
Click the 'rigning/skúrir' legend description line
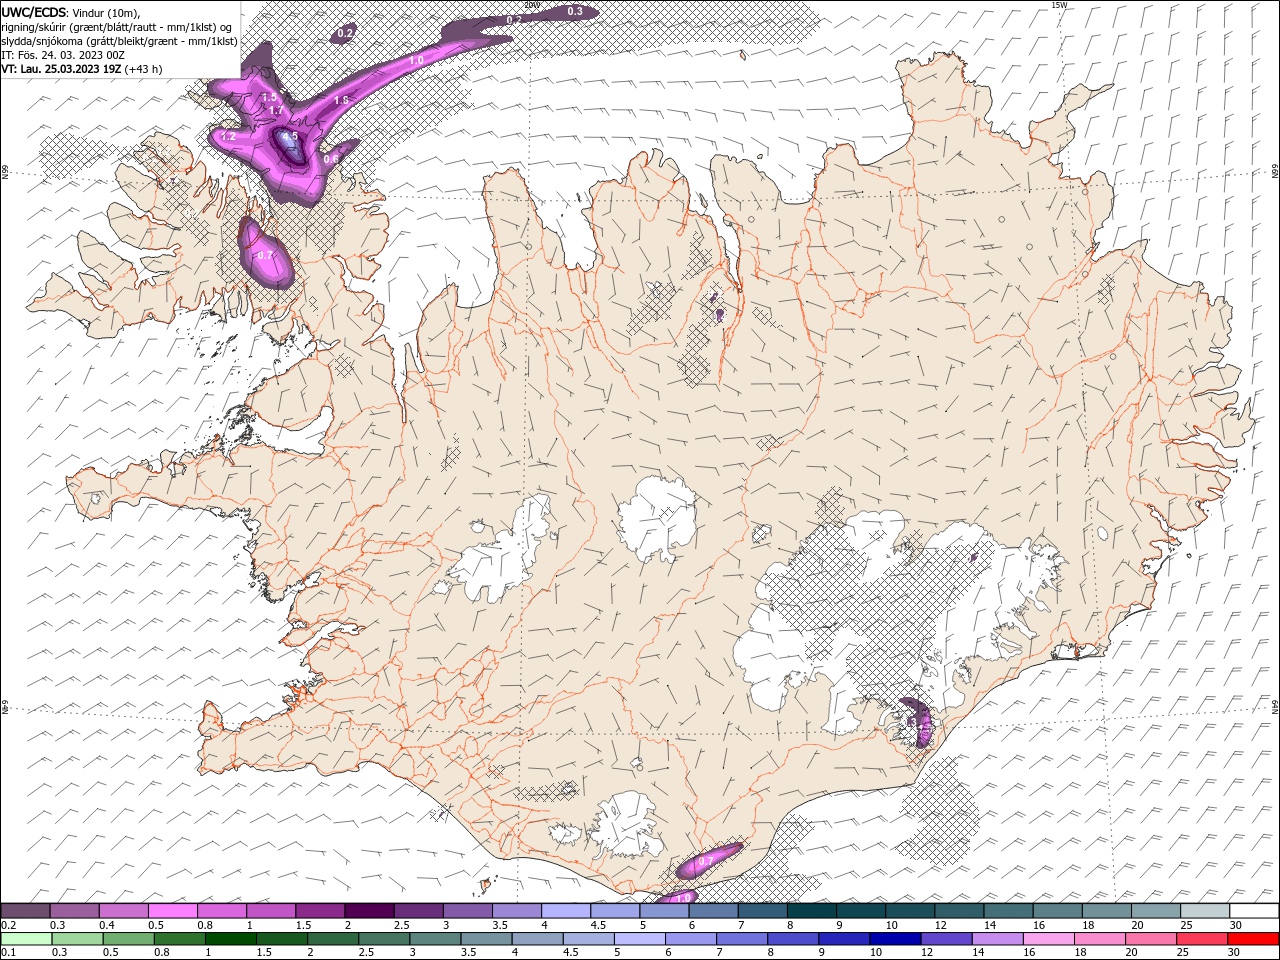(116, 27)
